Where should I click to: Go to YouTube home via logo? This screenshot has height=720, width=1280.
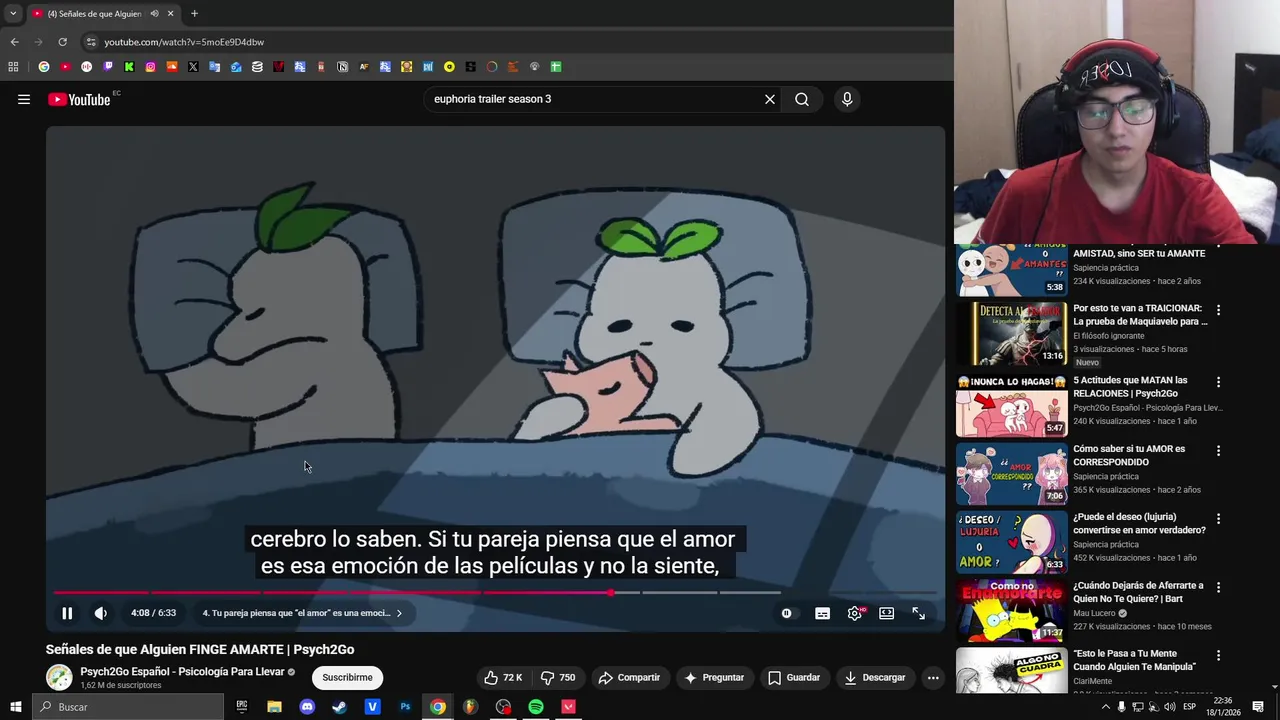(79, 99)
